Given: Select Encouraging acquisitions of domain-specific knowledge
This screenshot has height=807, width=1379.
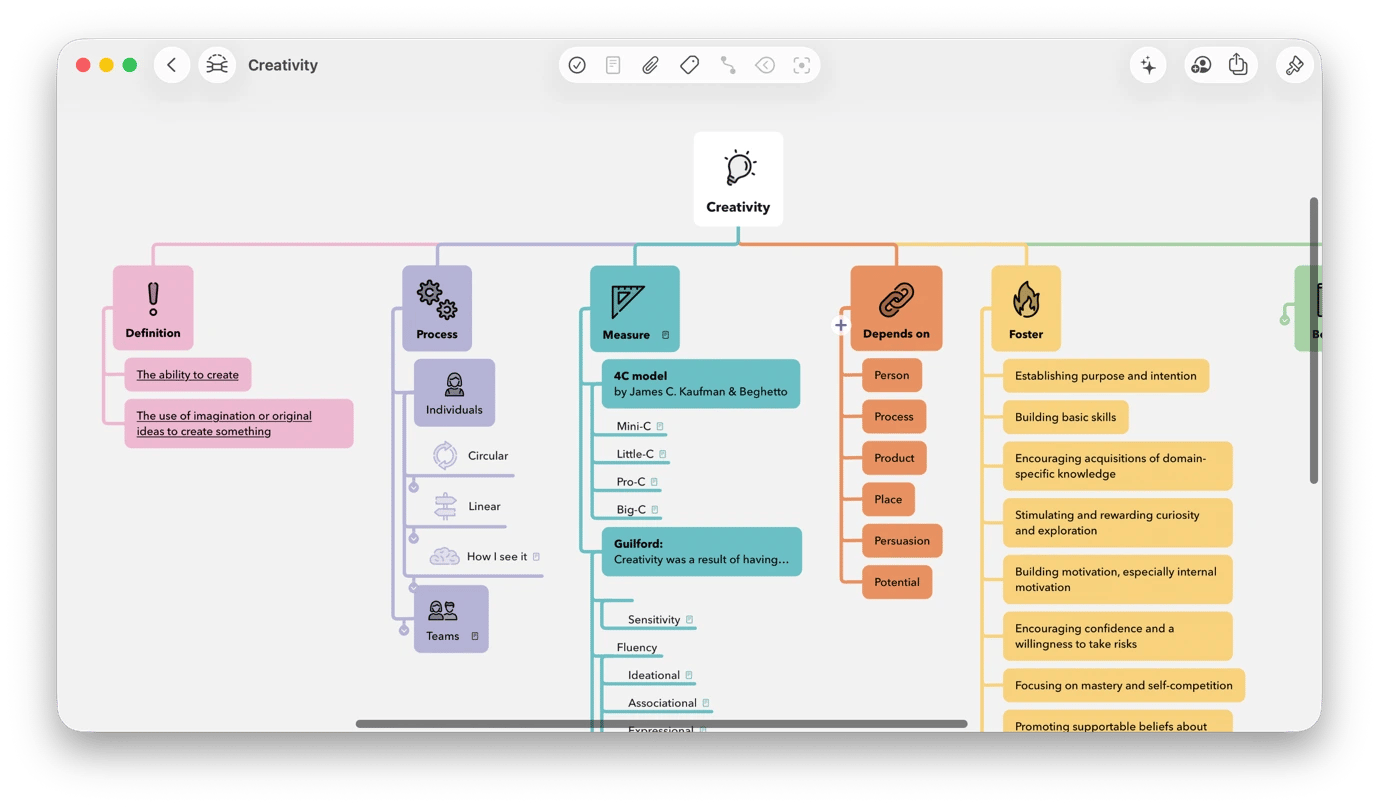Looking at the screenshot, I should pos(1118,466).
